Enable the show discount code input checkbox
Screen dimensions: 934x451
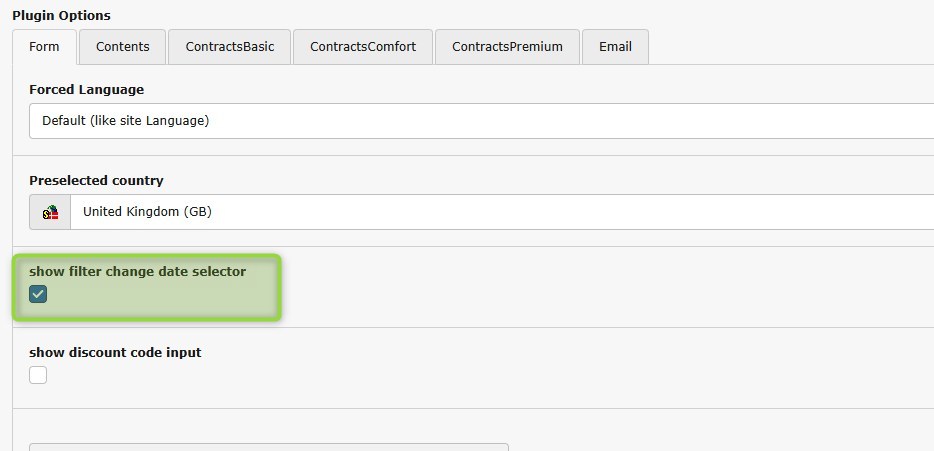click(38, 375)
